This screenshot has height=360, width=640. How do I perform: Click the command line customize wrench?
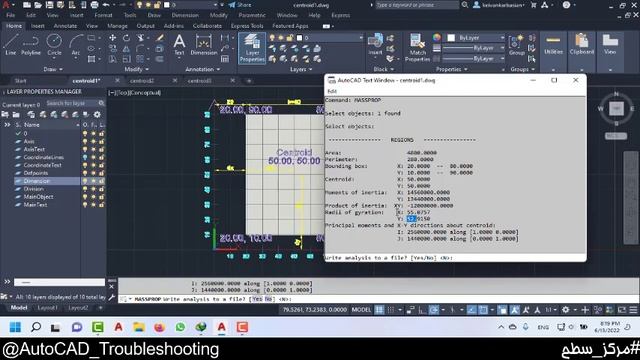click(112, 298)
